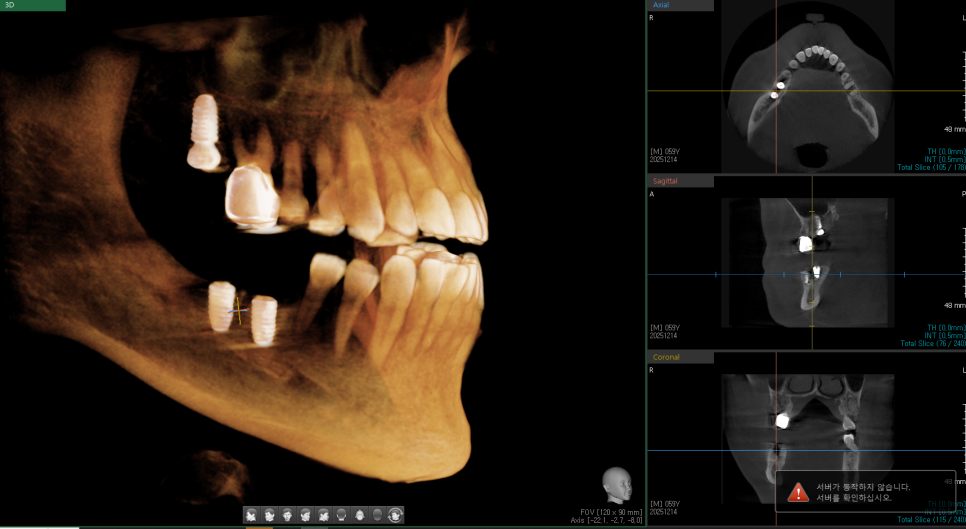Click the rotating head auto-spin icon

395,515
